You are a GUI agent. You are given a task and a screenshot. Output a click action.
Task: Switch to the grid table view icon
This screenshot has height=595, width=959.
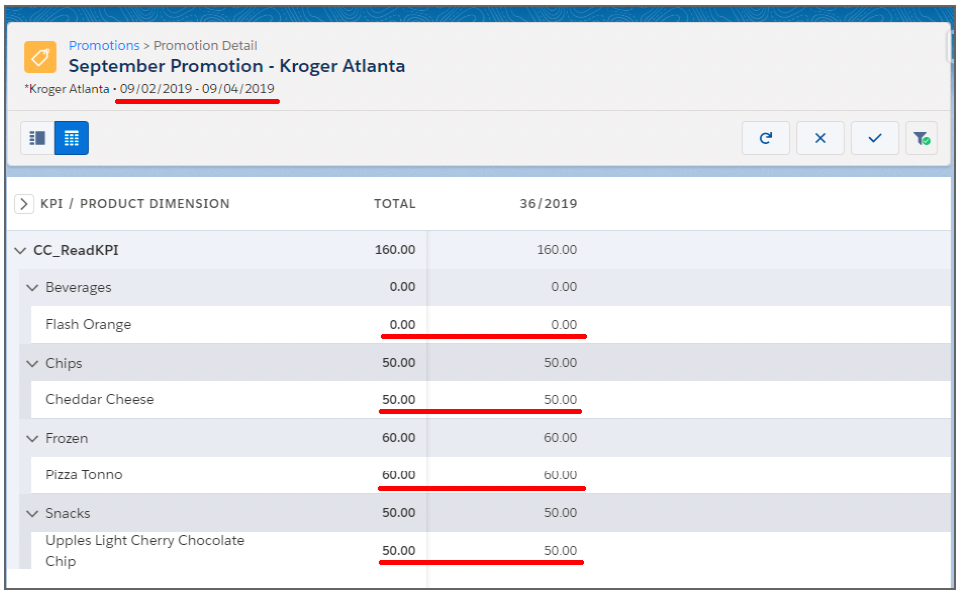72,138
